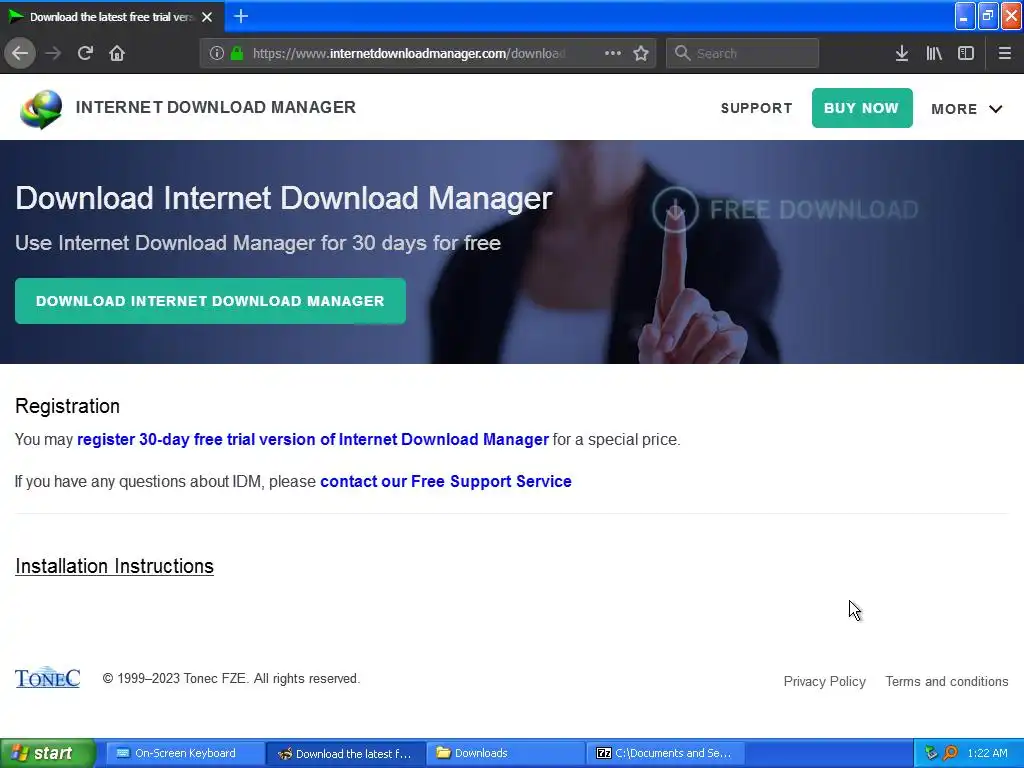The image size is (1024, 768).
Task: Click the 1:22 AM system clock
Action: click(987, 753)
